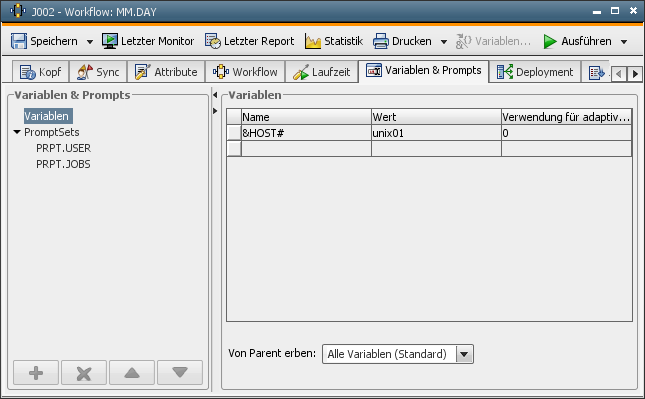Viewport: 645px width, 399px height.
Task: Click the X delete button
Action: [84, 373]
